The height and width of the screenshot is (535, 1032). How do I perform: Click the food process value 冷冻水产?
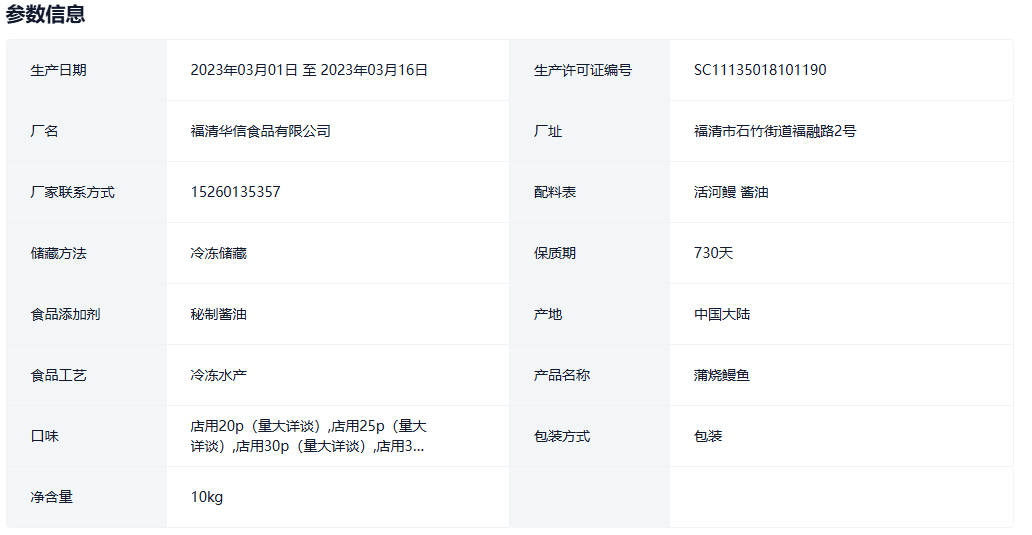pyautogui.click(x=218, y=375)
